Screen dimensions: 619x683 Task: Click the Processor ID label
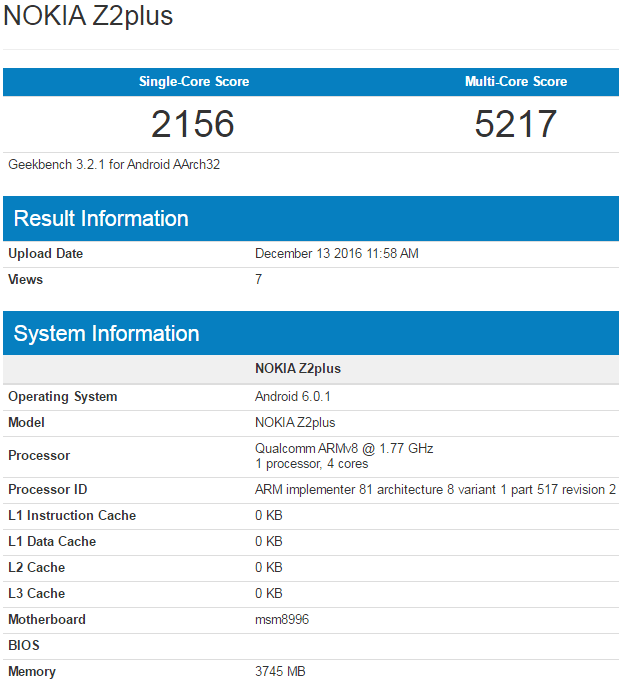click(x=48, y=490)
